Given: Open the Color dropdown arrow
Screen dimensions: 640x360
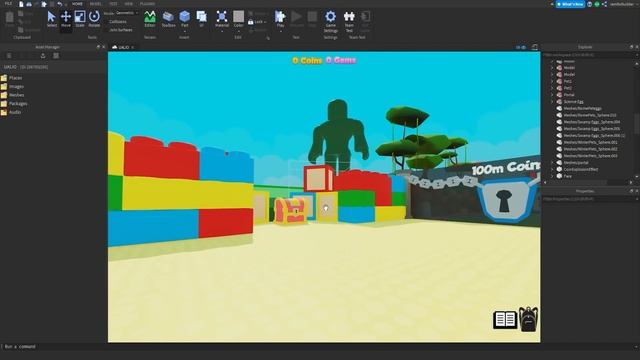Looking at the screenshot, I should pyautogui.click(x=238, y=31).
